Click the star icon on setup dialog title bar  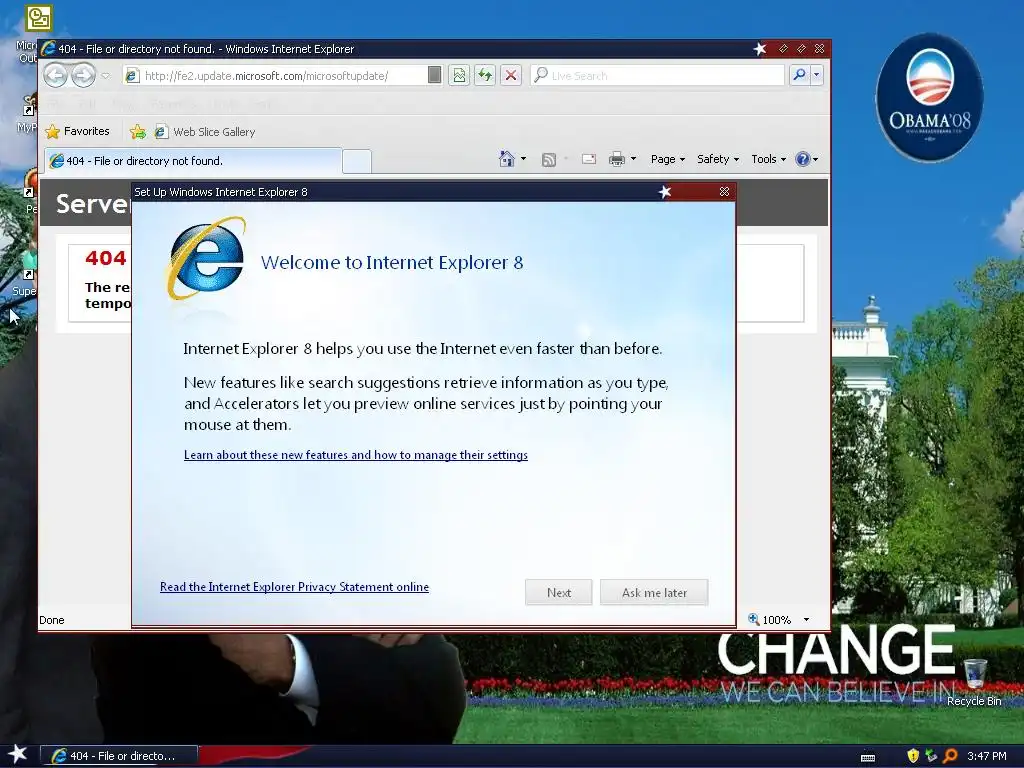click(x=665, y=191)
